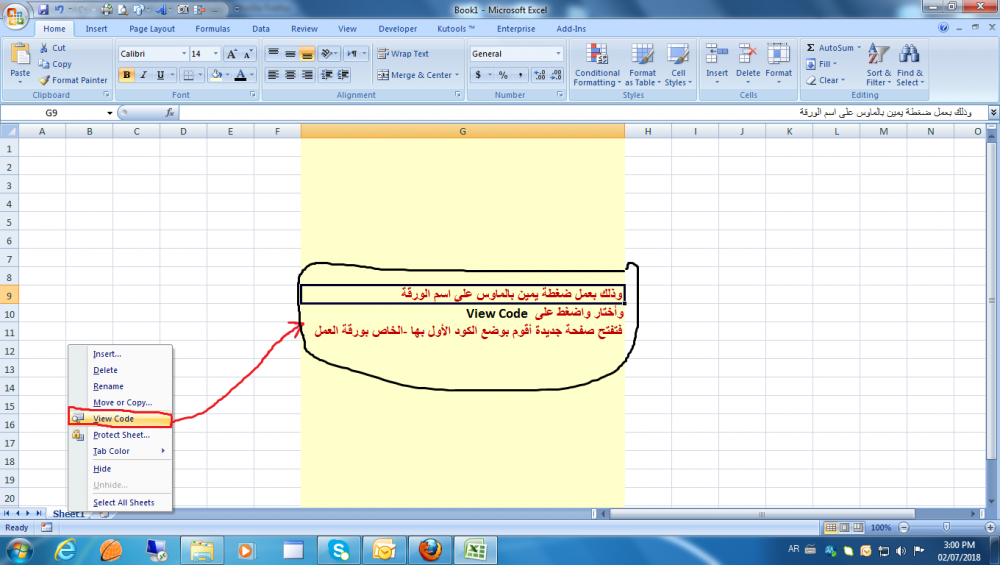The width and height of the screenshot is (1000, 565).
Task: Apply Comma Style
Action: pos(520,75)
